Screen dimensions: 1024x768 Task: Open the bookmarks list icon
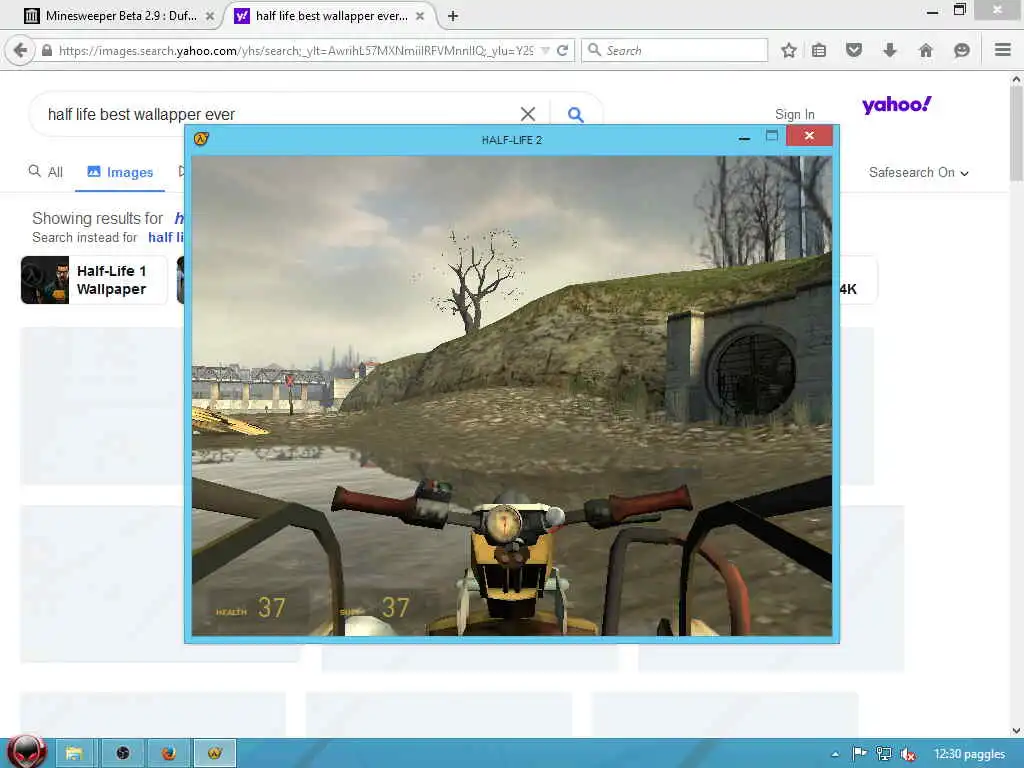pos(819,50)
